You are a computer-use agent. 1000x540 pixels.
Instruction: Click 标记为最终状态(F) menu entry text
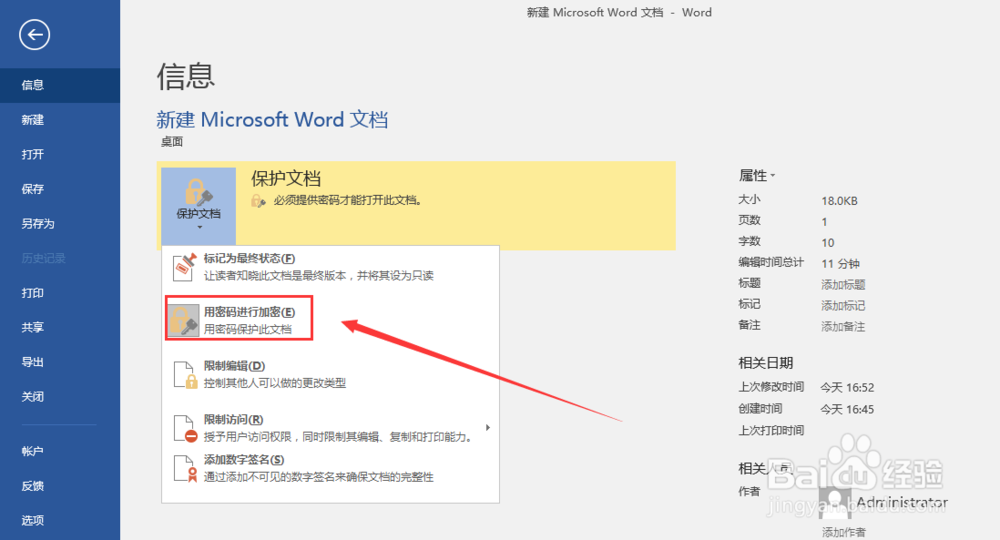249,258
